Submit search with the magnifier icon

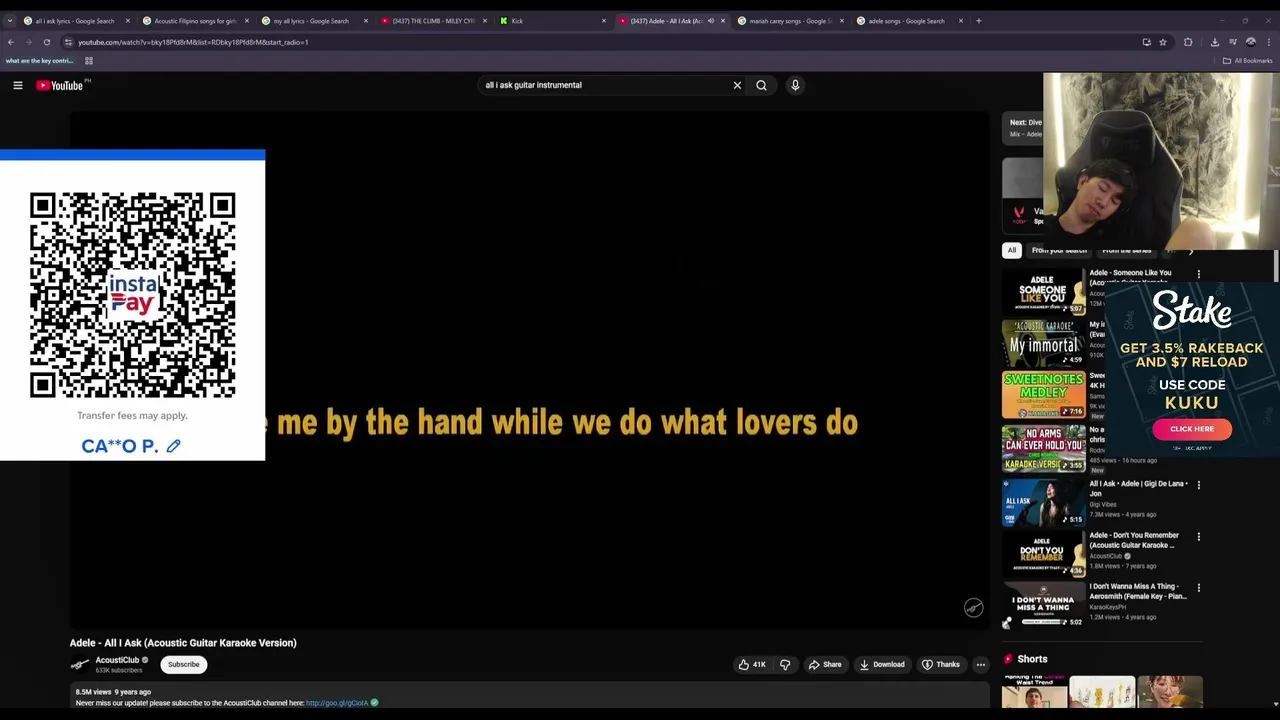(761, 85)
